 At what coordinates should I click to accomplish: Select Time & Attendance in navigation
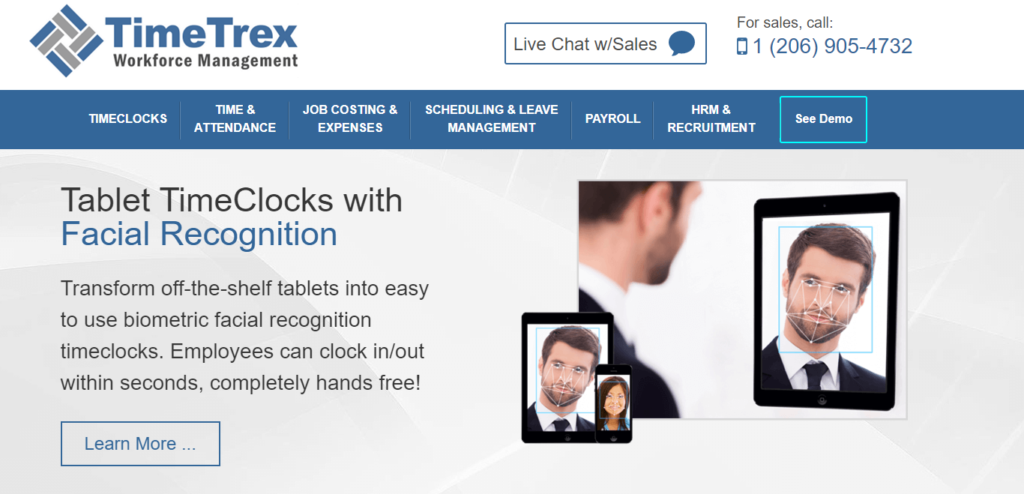click(x=235, y=119)
